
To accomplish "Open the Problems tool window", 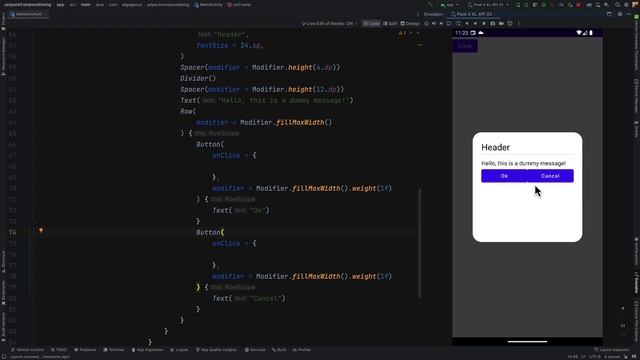I will coord(85,350).
